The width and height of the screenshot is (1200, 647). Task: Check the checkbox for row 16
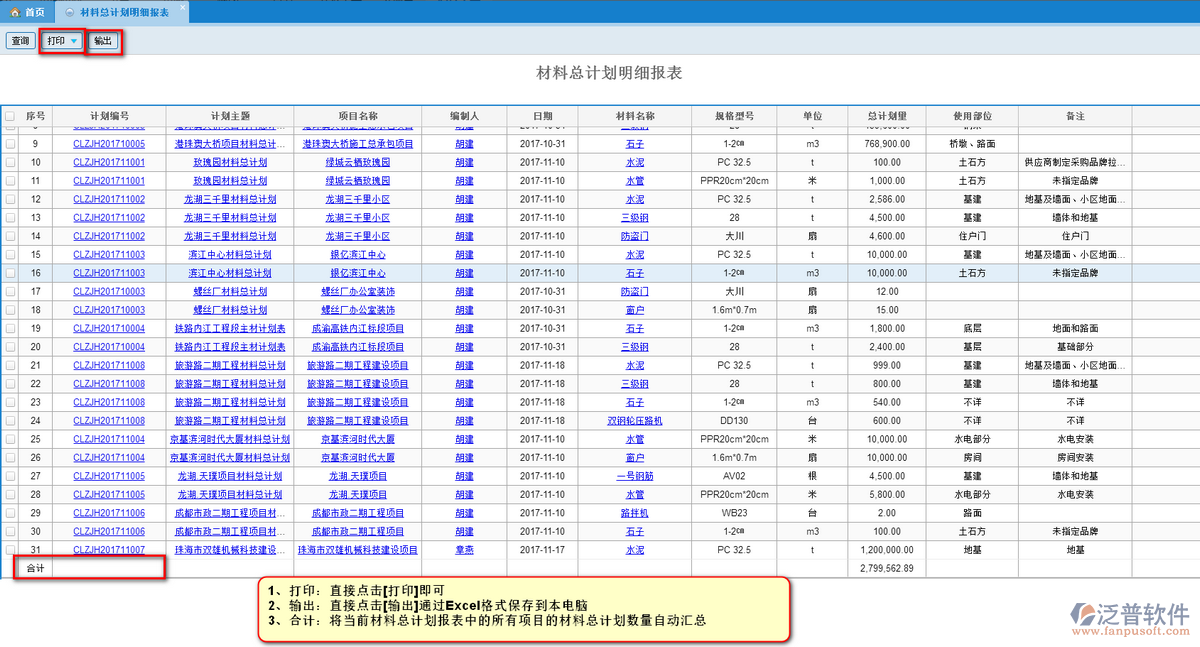tap(10, 273)
